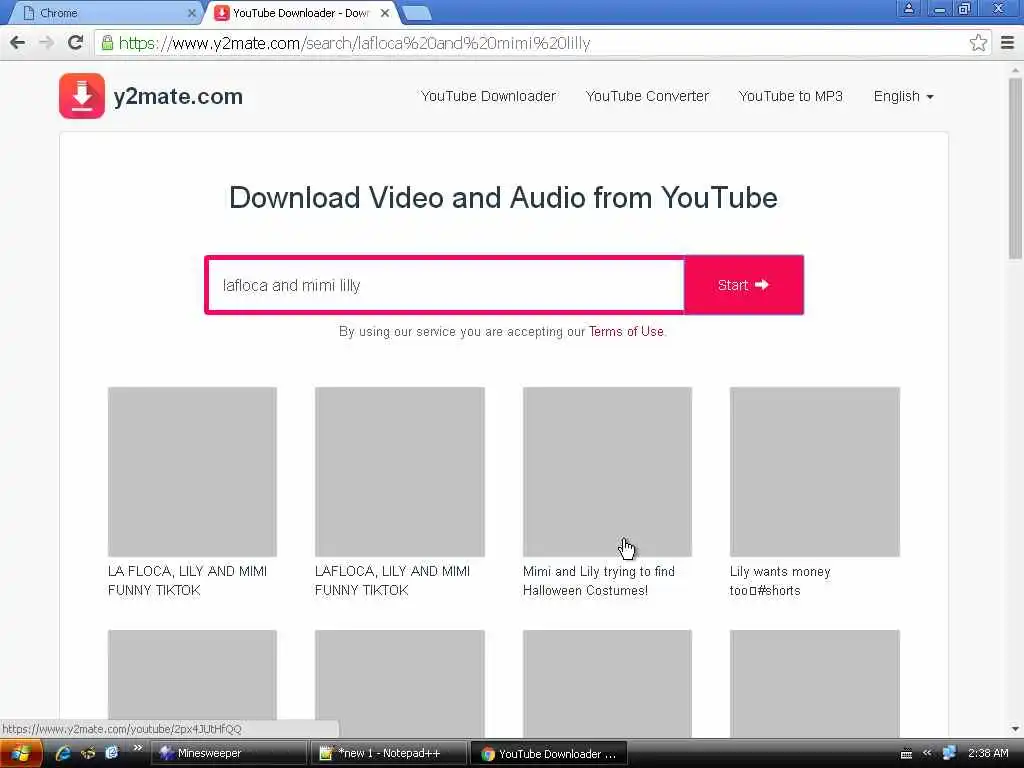Click the pink Start button
The image size is (1024, 768).
(x=743, y=285)
